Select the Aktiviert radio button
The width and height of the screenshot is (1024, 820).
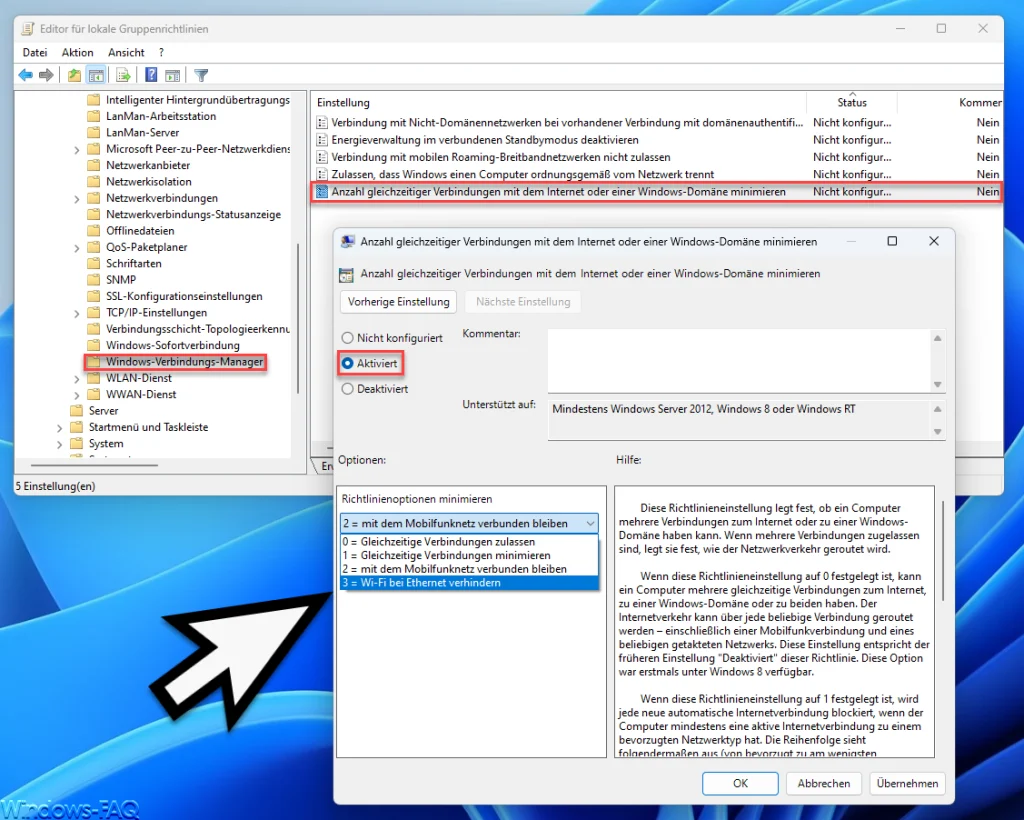tap(347, 363)
